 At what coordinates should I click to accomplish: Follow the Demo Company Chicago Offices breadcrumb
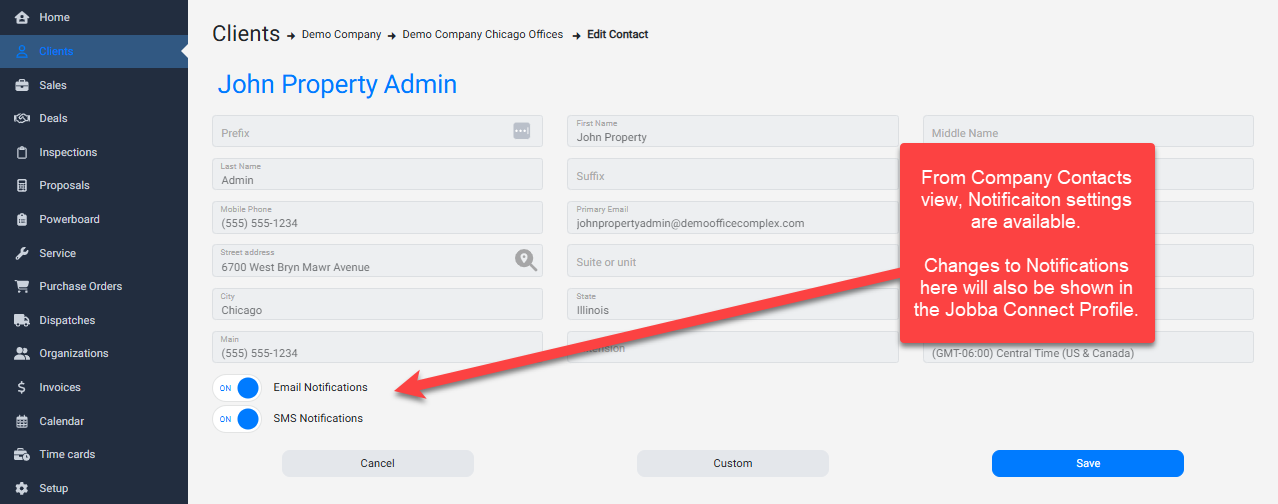[x=482, y=34]
